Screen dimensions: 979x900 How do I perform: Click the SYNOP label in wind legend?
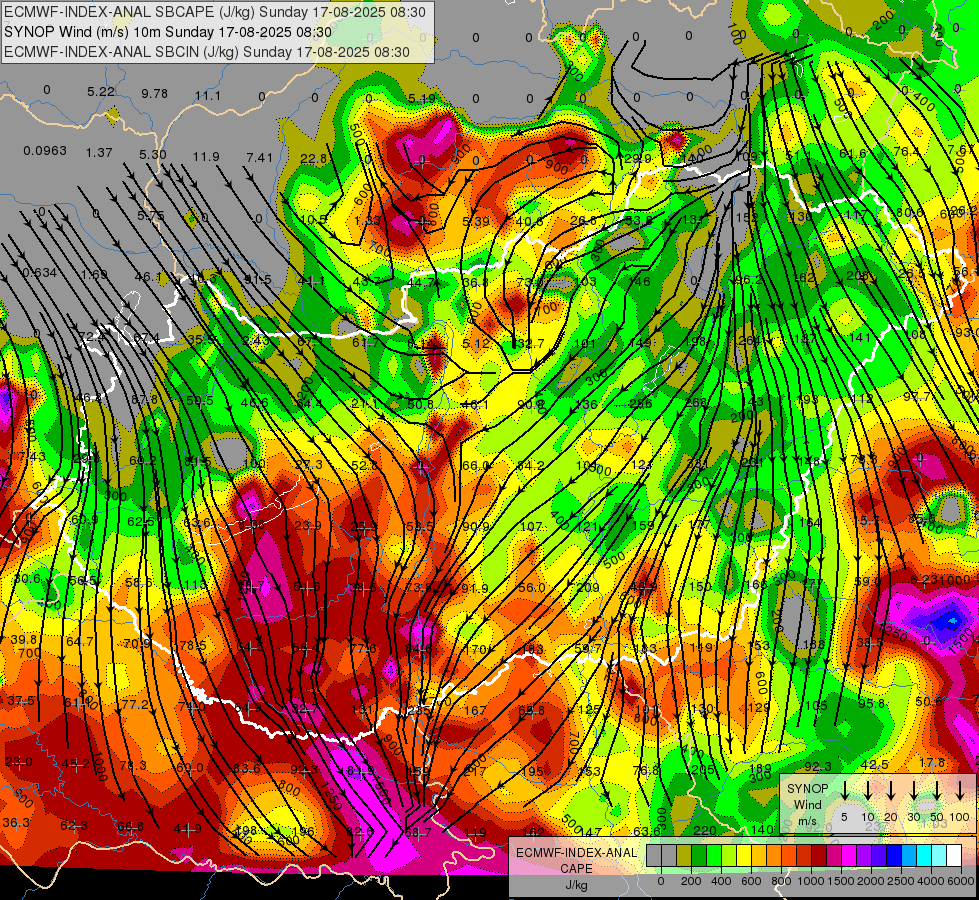coord(807,789)
